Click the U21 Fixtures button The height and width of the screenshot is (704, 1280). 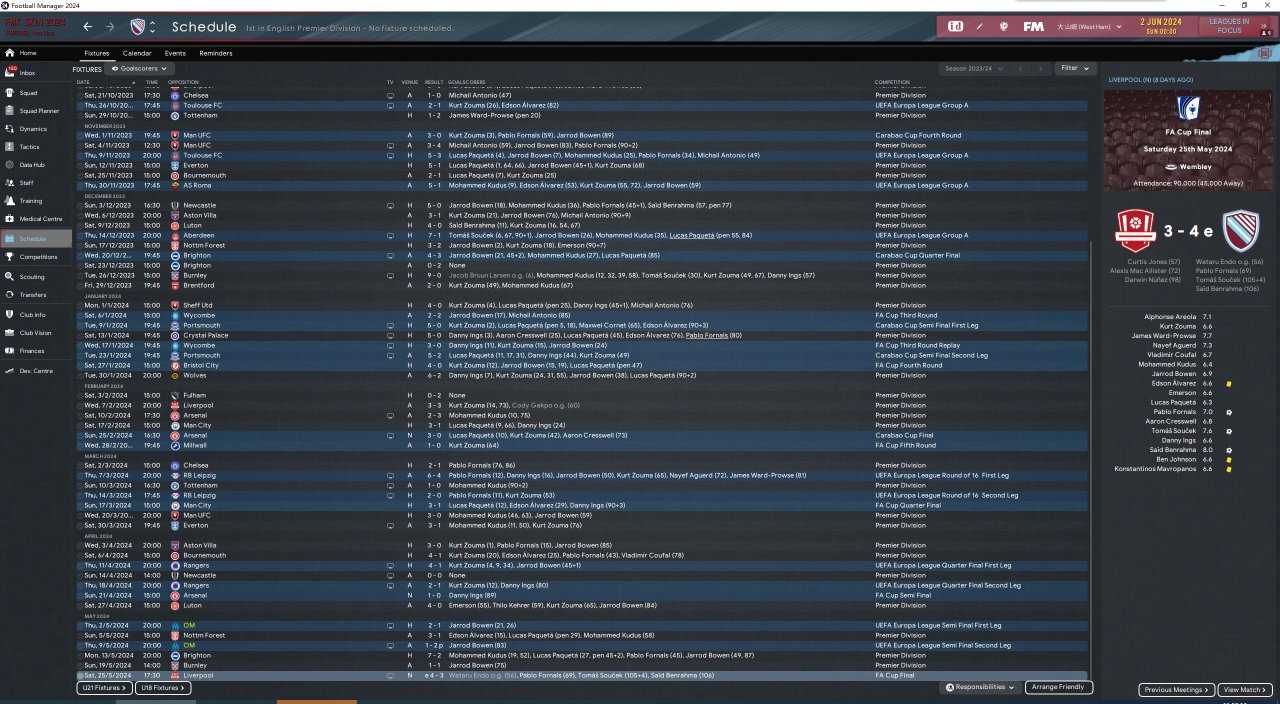[104, 688]
